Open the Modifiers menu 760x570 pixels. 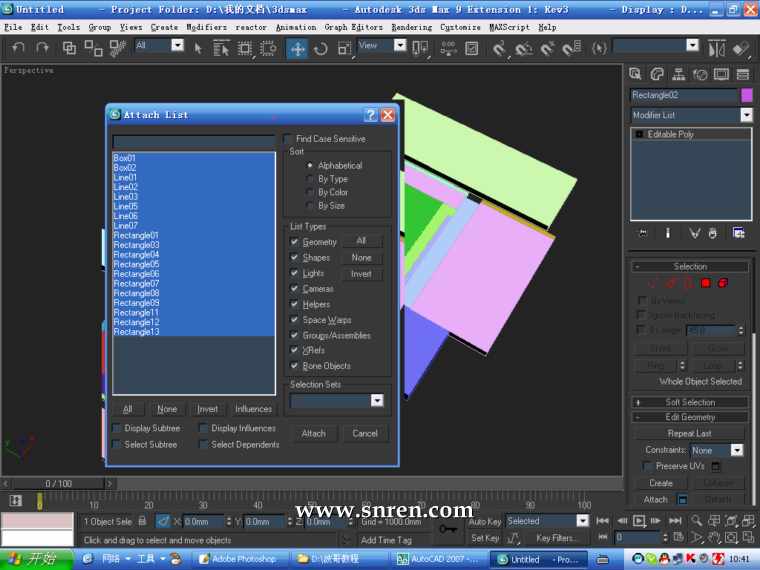point(206,28)
